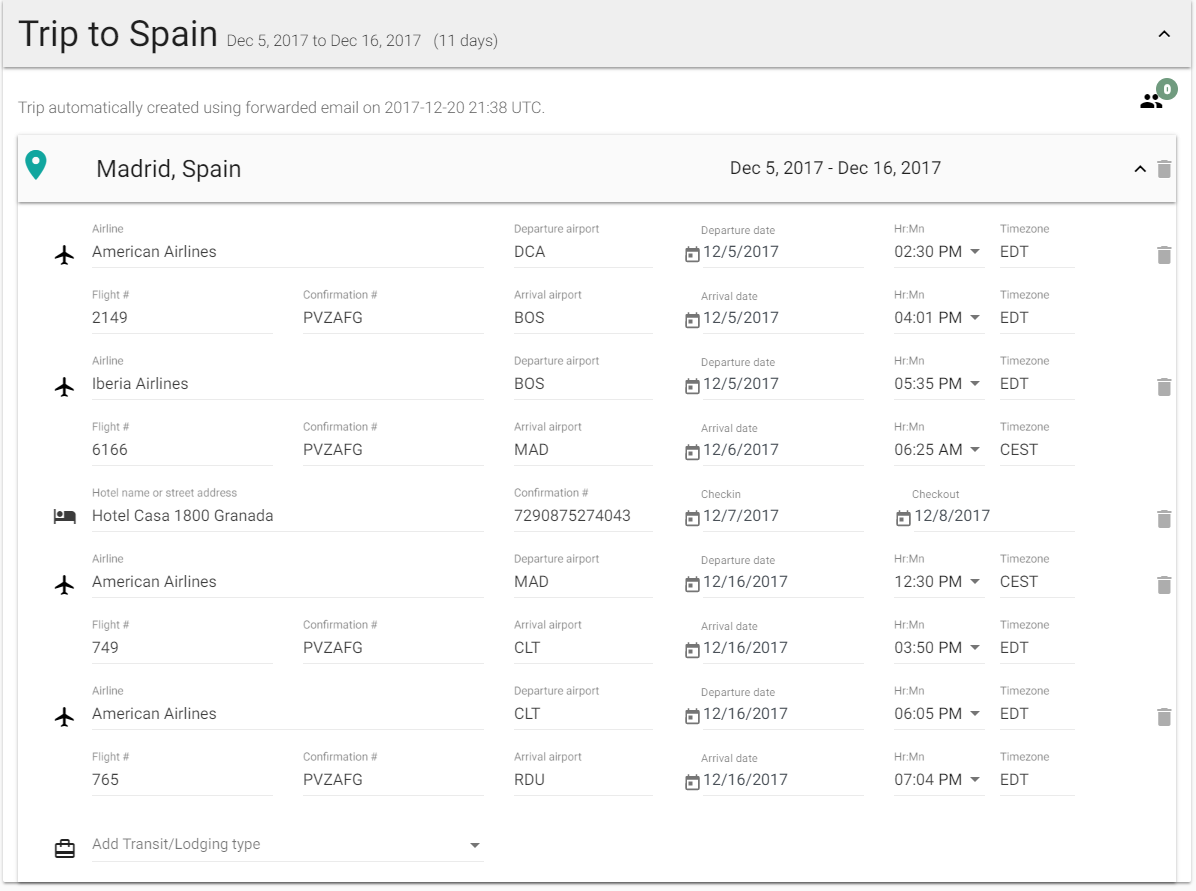Delete American Airlines flight 749

coord(1164,585)
